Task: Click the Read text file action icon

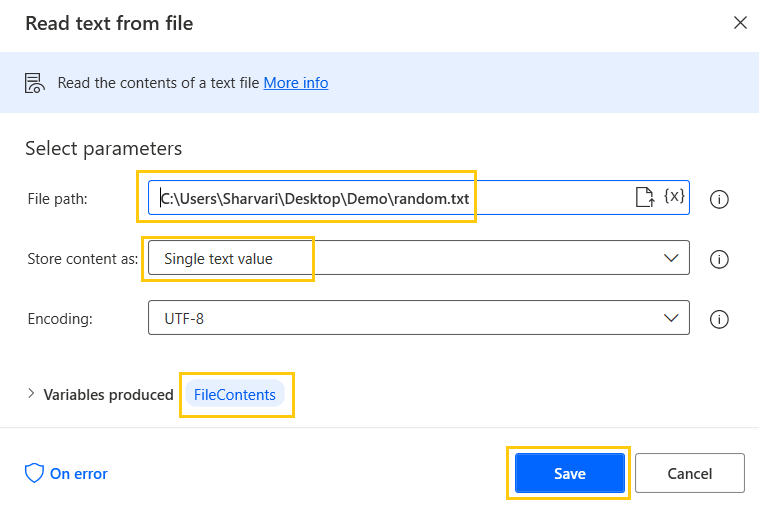Action: tap(34, 83)
